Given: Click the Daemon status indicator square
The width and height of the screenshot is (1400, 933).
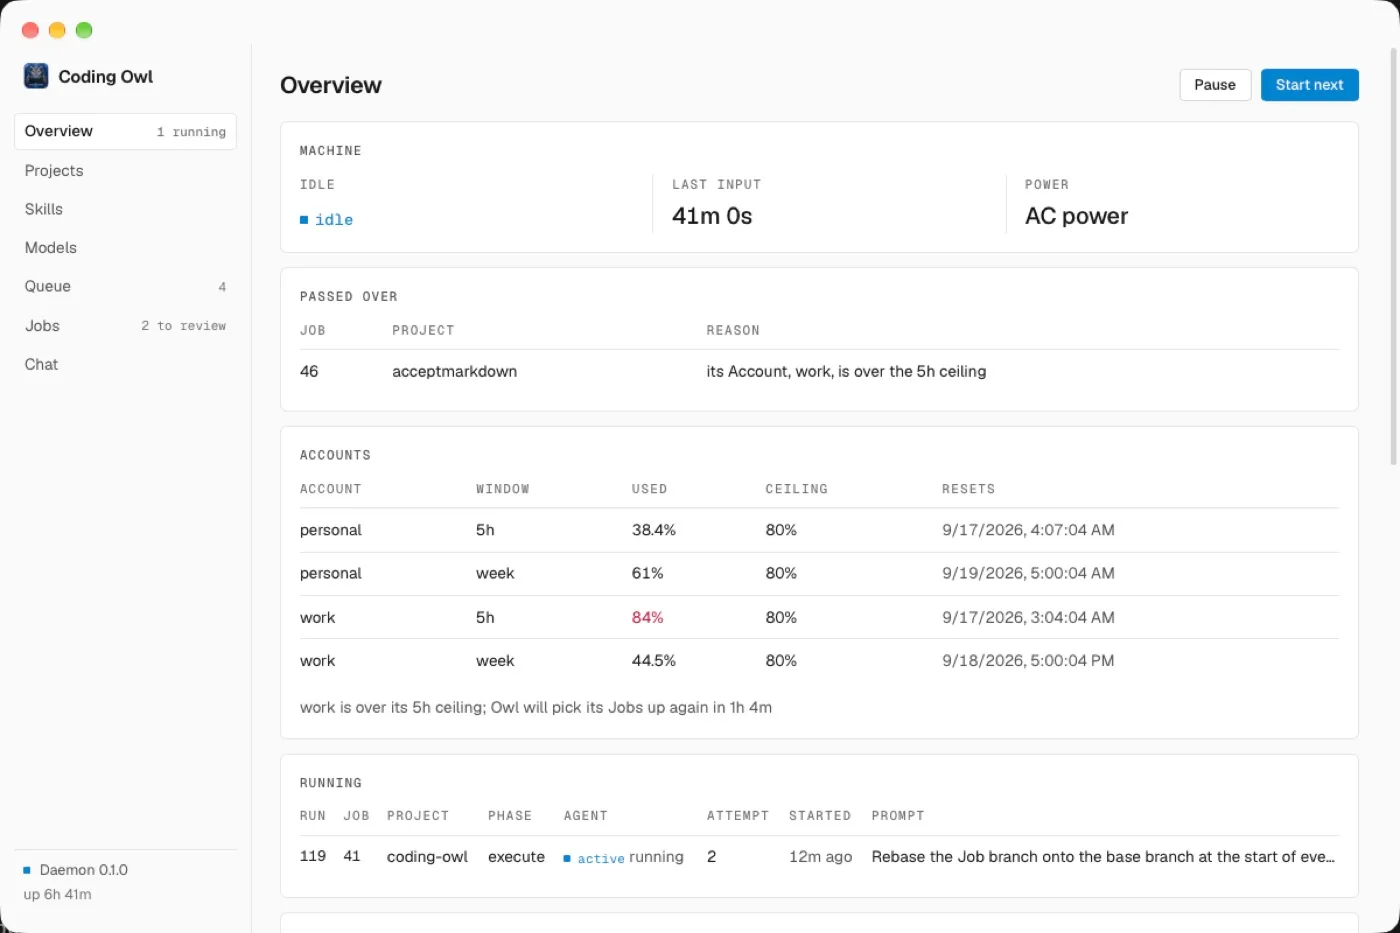Looking at the screenshot, I should pyautogui.click(x=27, y=870).
